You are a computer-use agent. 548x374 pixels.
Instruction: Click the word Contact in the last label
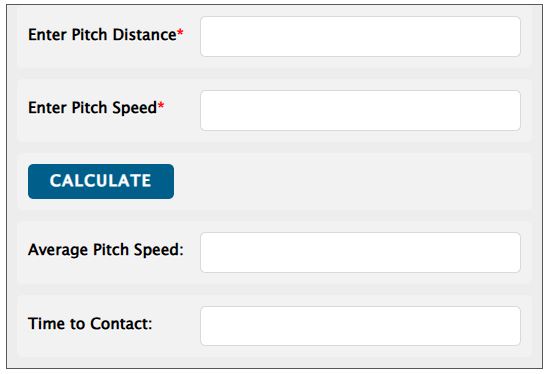tap(121, 324)
